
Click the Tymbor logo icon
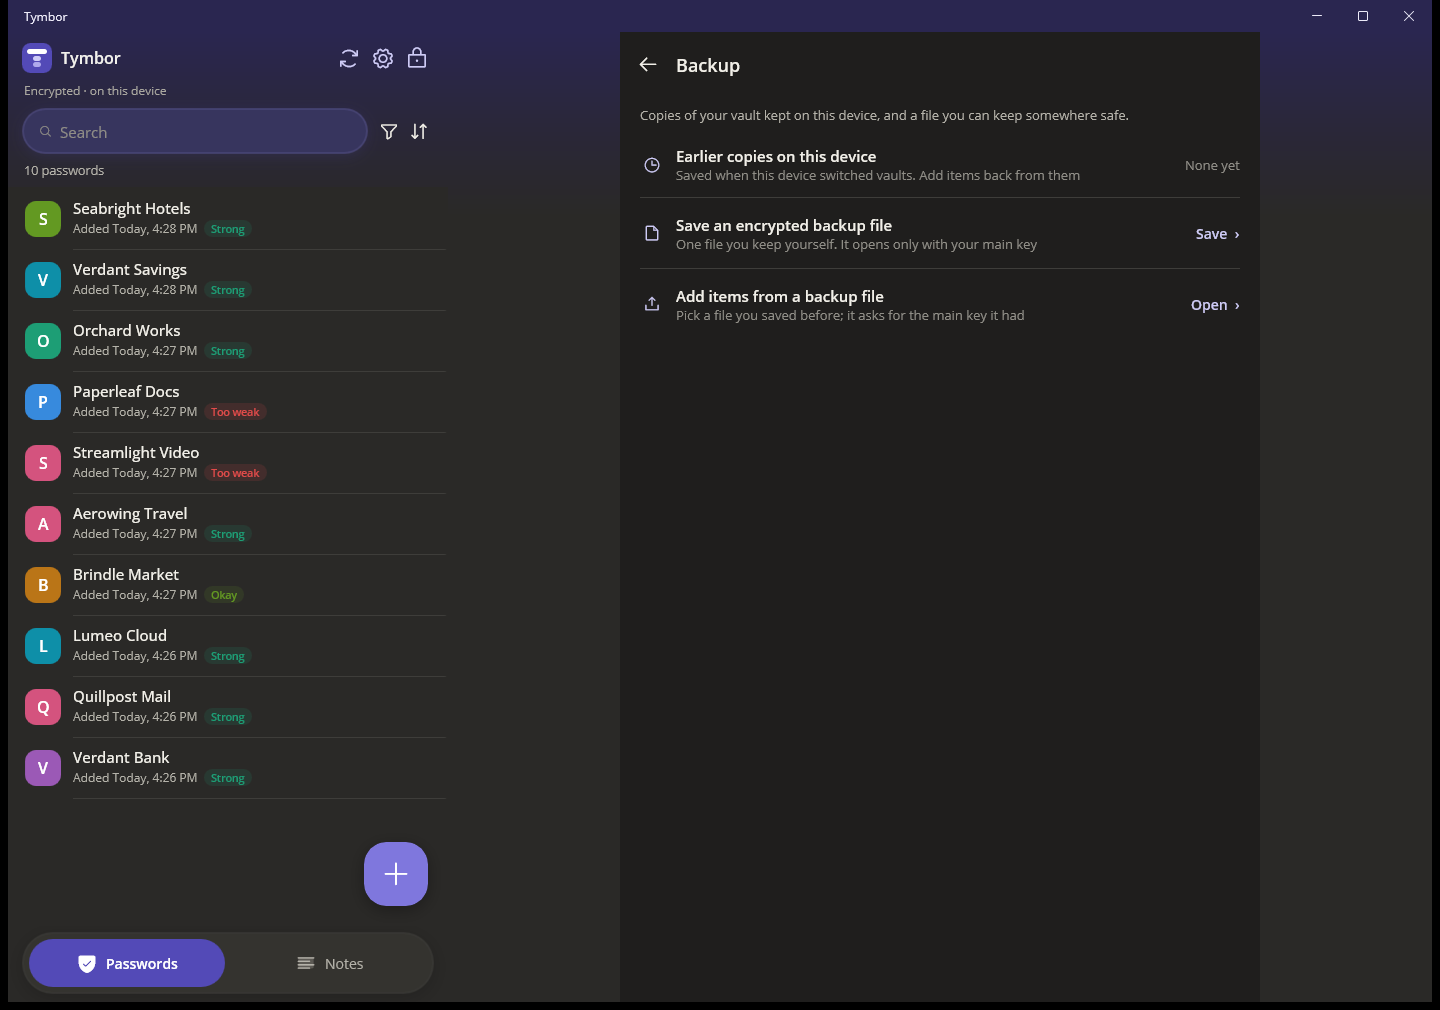[x=37, y=58]
